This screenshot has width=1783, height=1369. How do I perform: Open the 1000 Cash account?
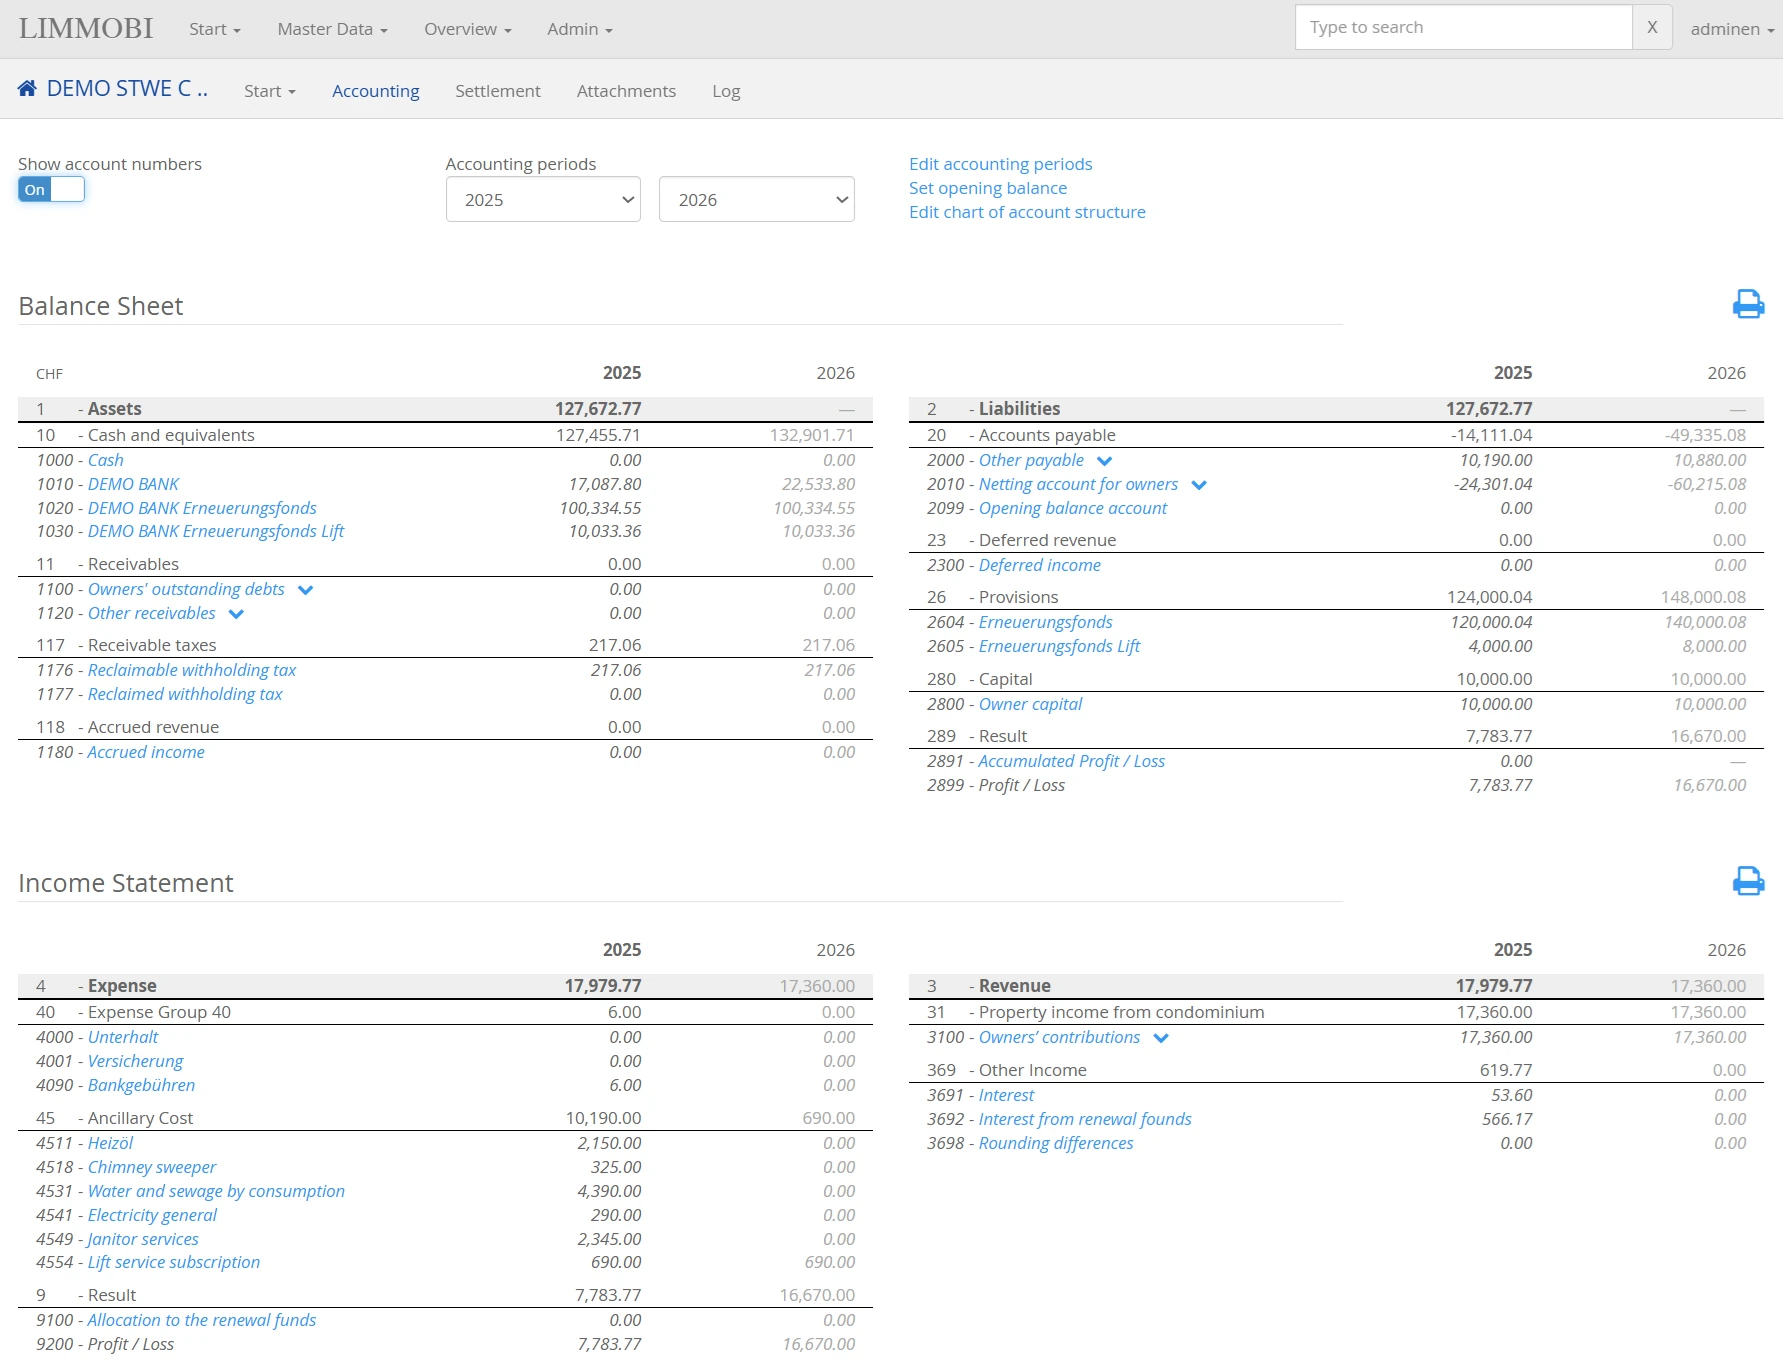[x=106, y=460]
